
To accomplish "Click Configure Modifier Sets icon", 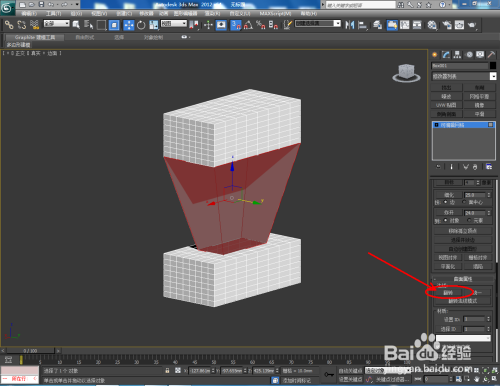I will (x=489, y=167).
